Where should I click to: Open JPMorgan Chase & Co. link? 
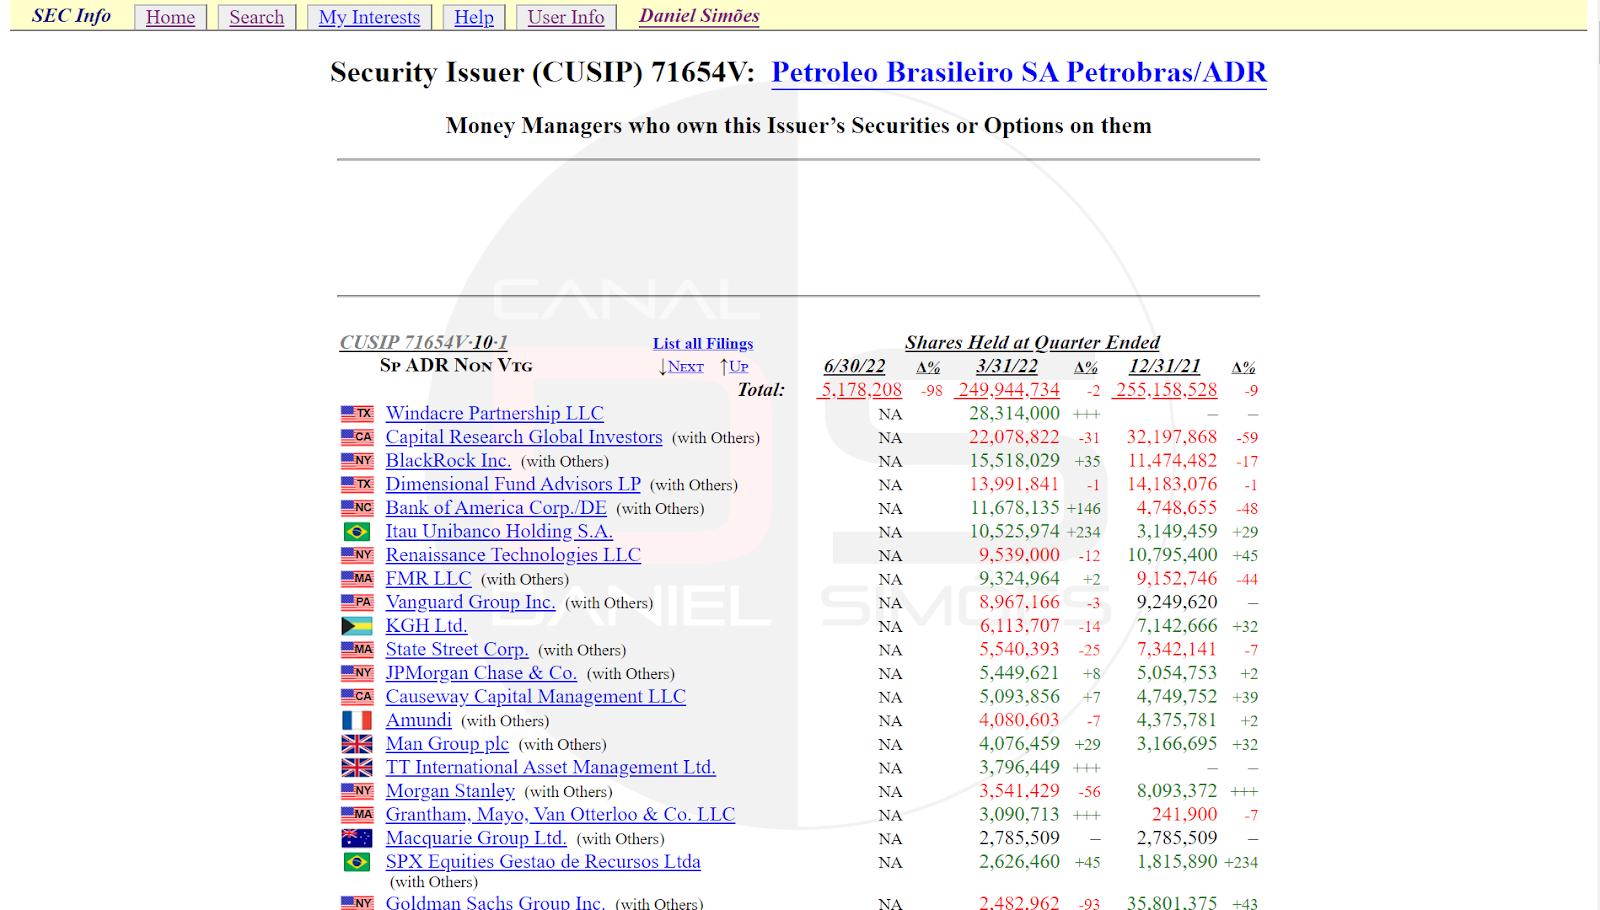point(481,673)
